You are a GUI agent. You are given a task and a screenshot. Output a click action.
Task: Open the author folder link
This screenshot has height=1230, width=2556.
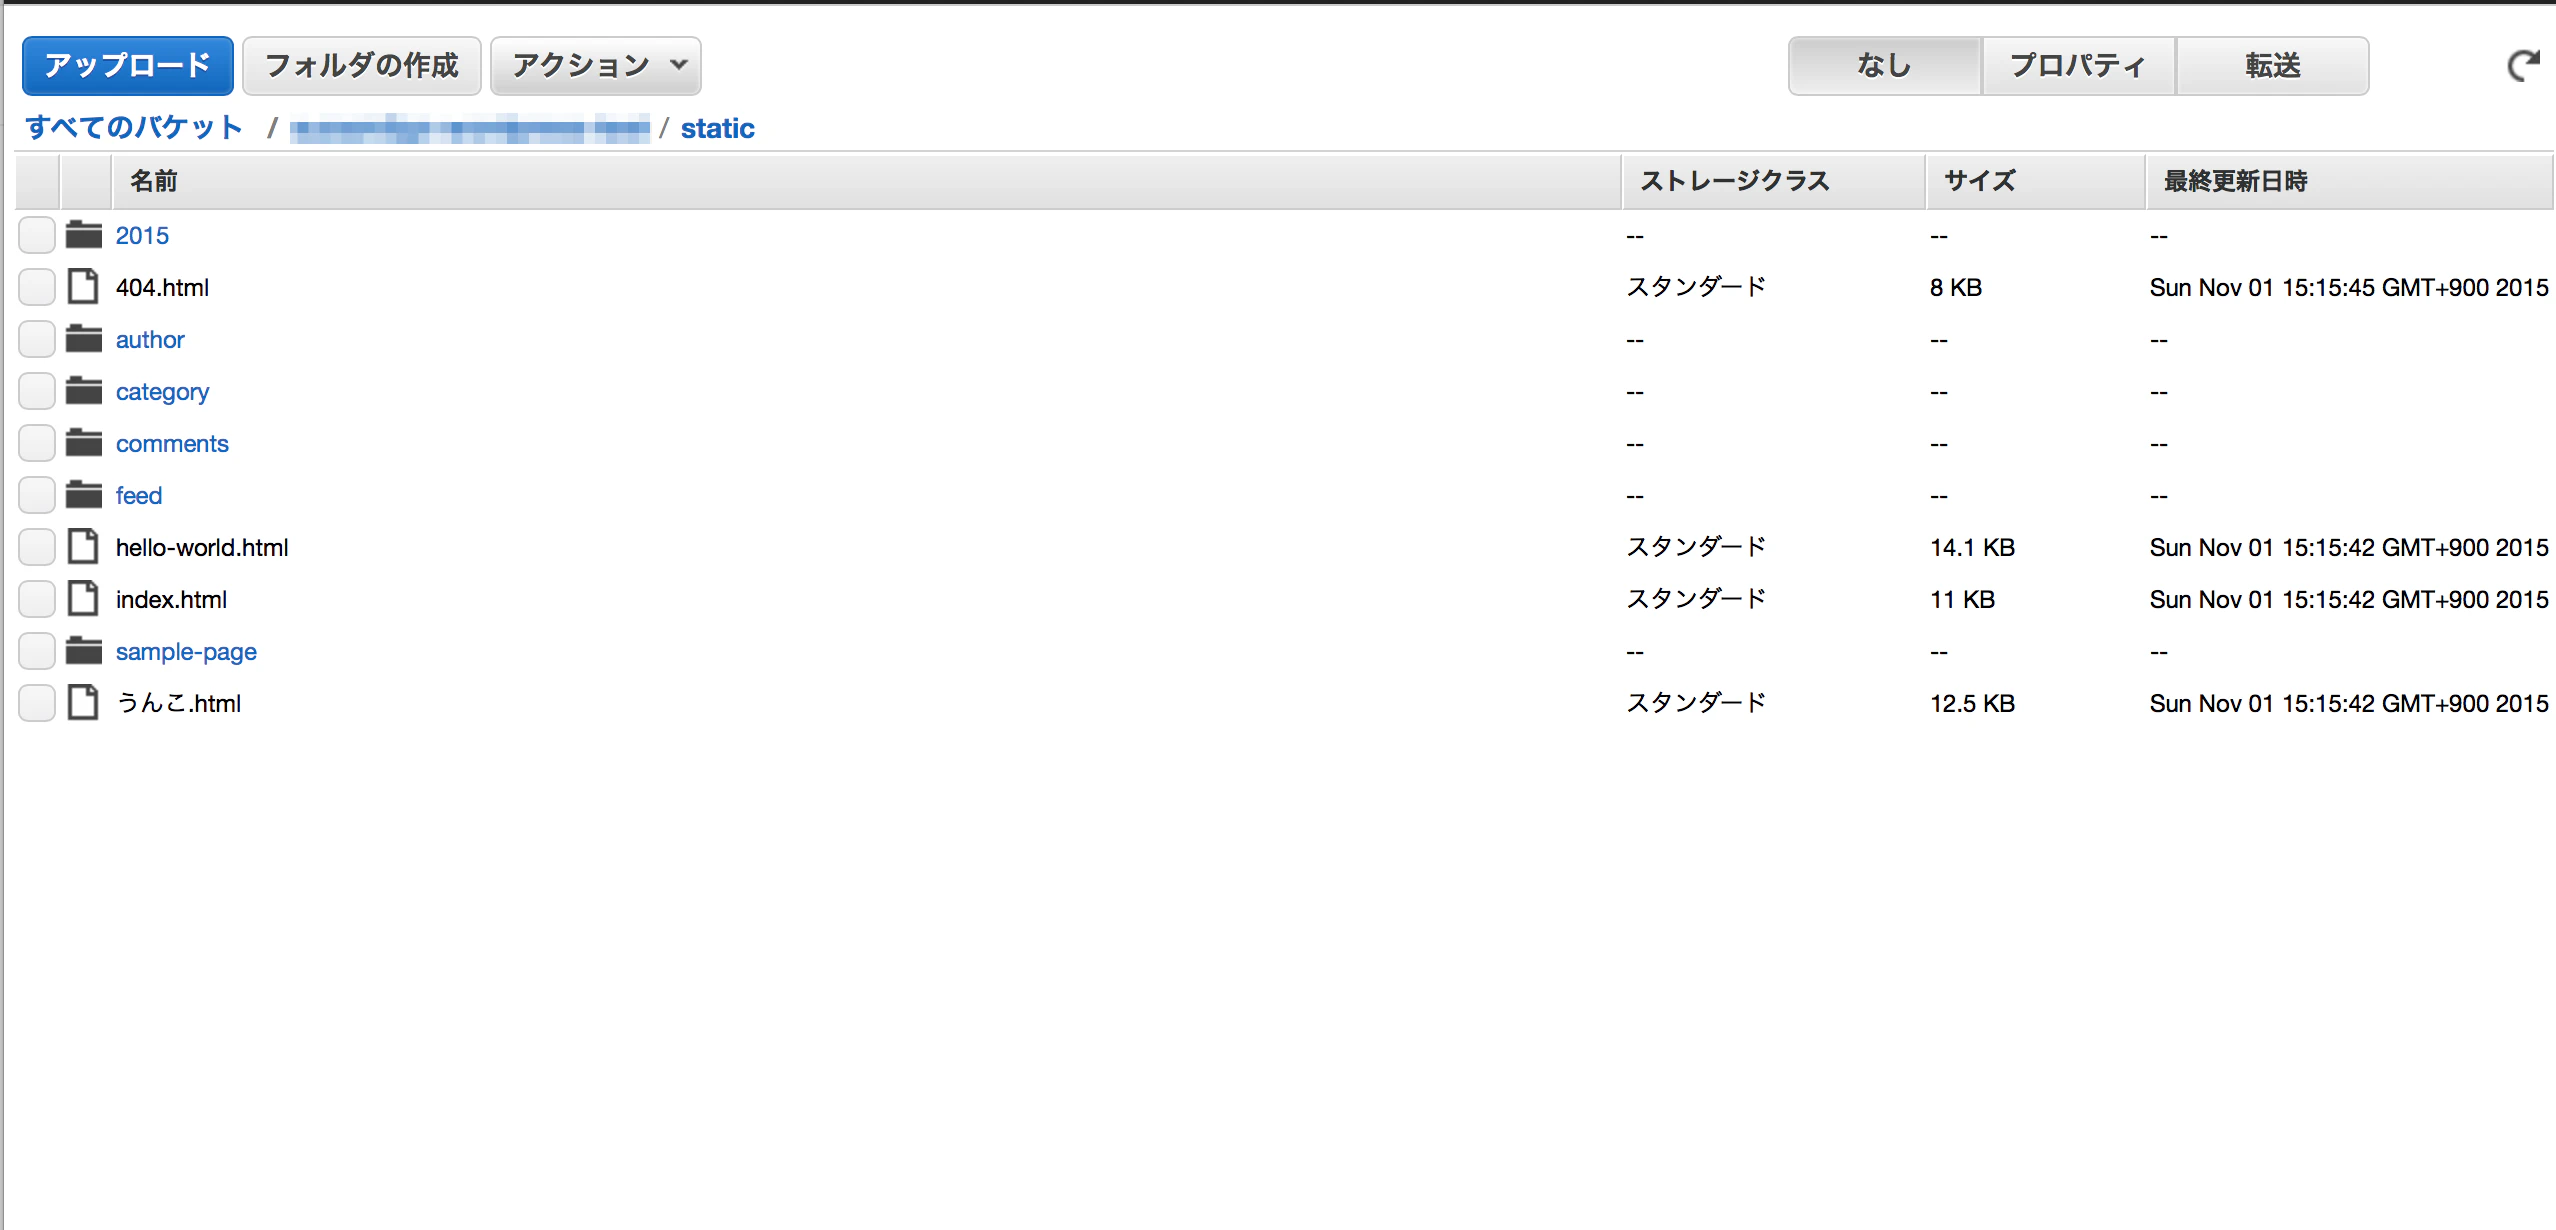click(150, 339)
